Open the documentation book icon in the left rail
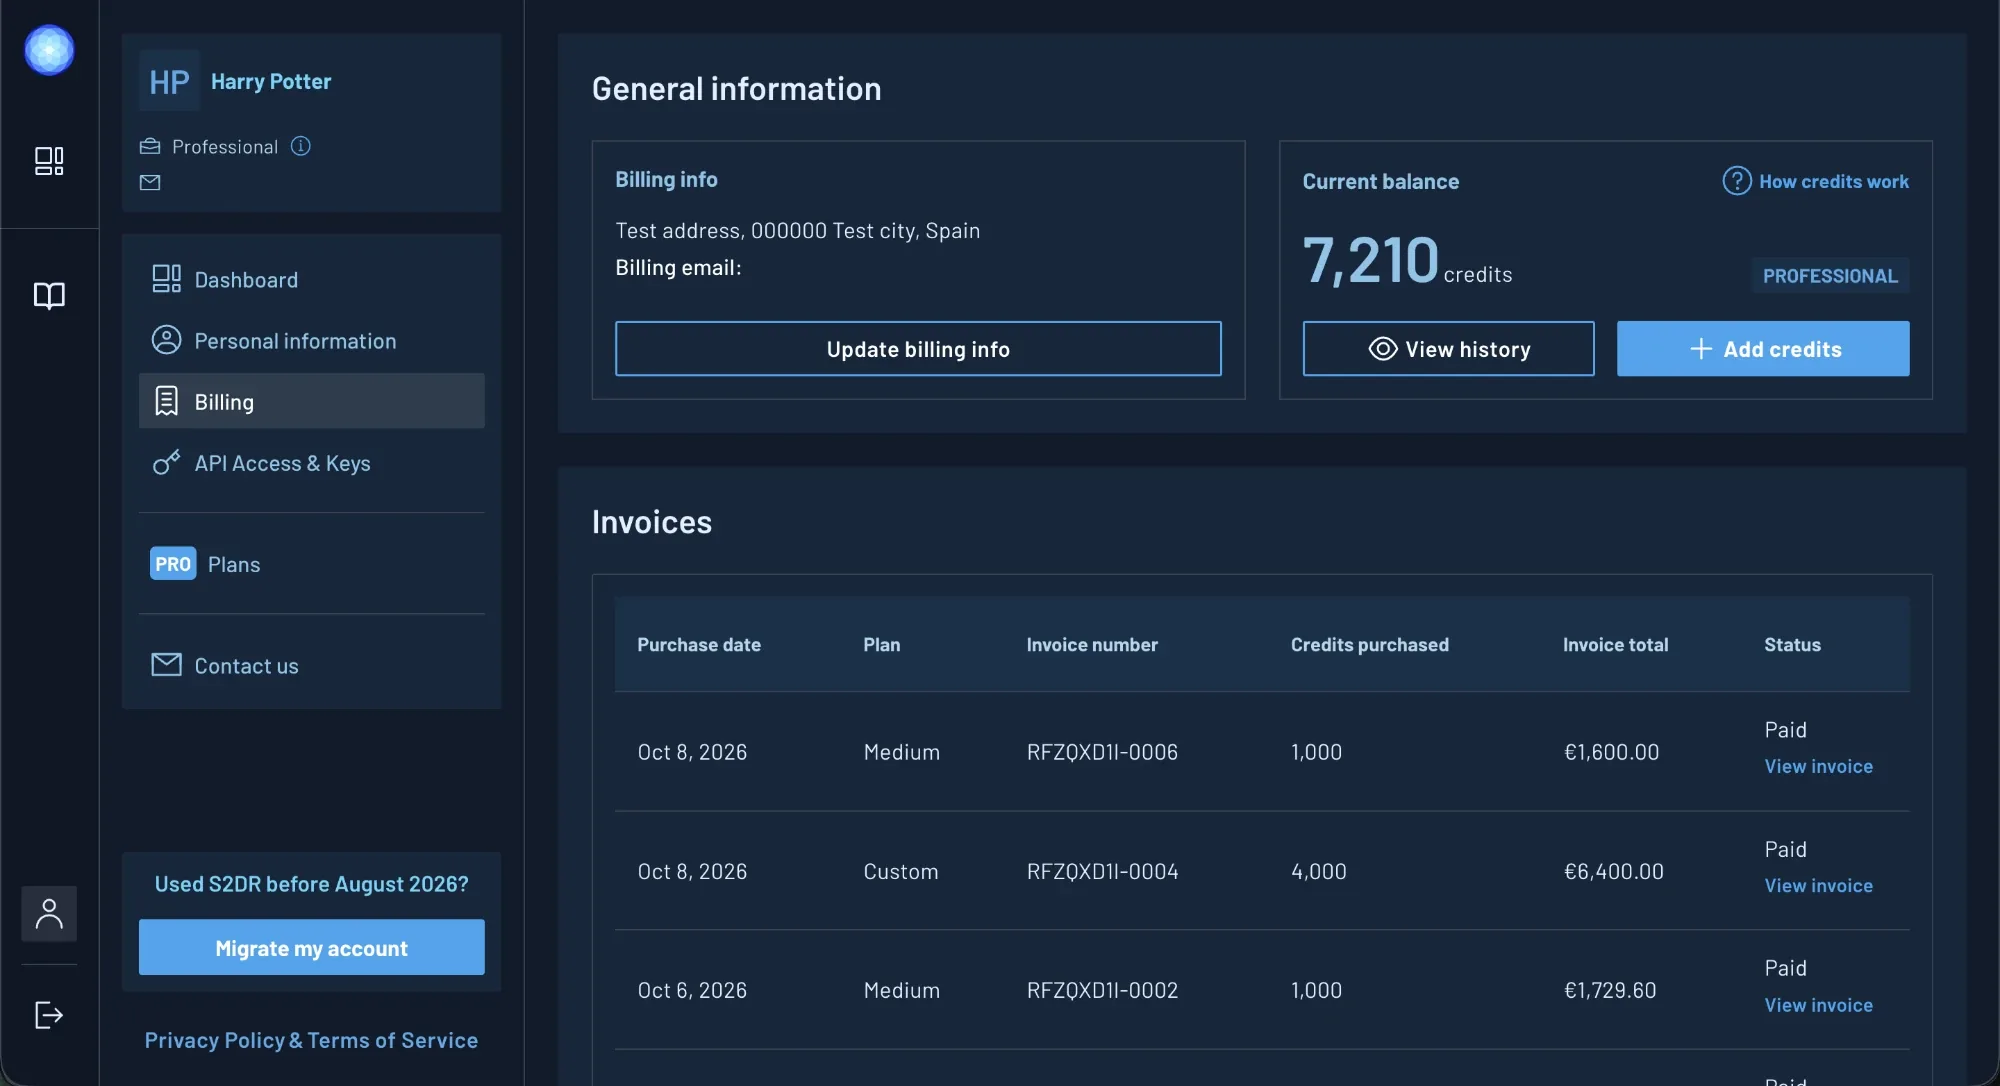Image resolution: width=2000 pixels, height=1086 pixels. point(49,295)
